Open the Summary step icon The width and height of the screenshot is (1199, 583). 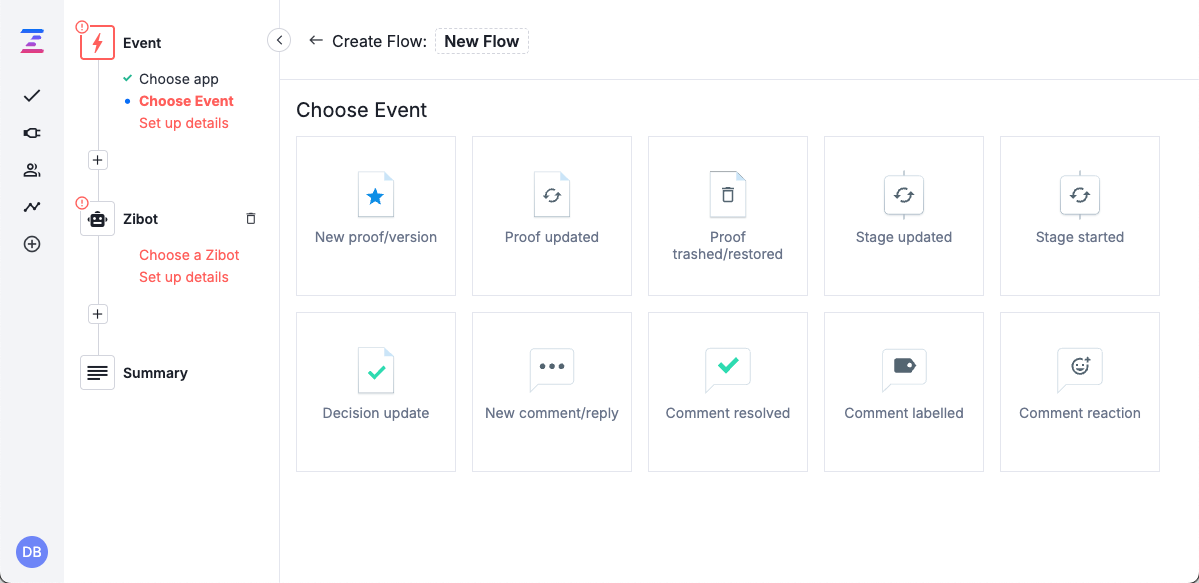97,372
